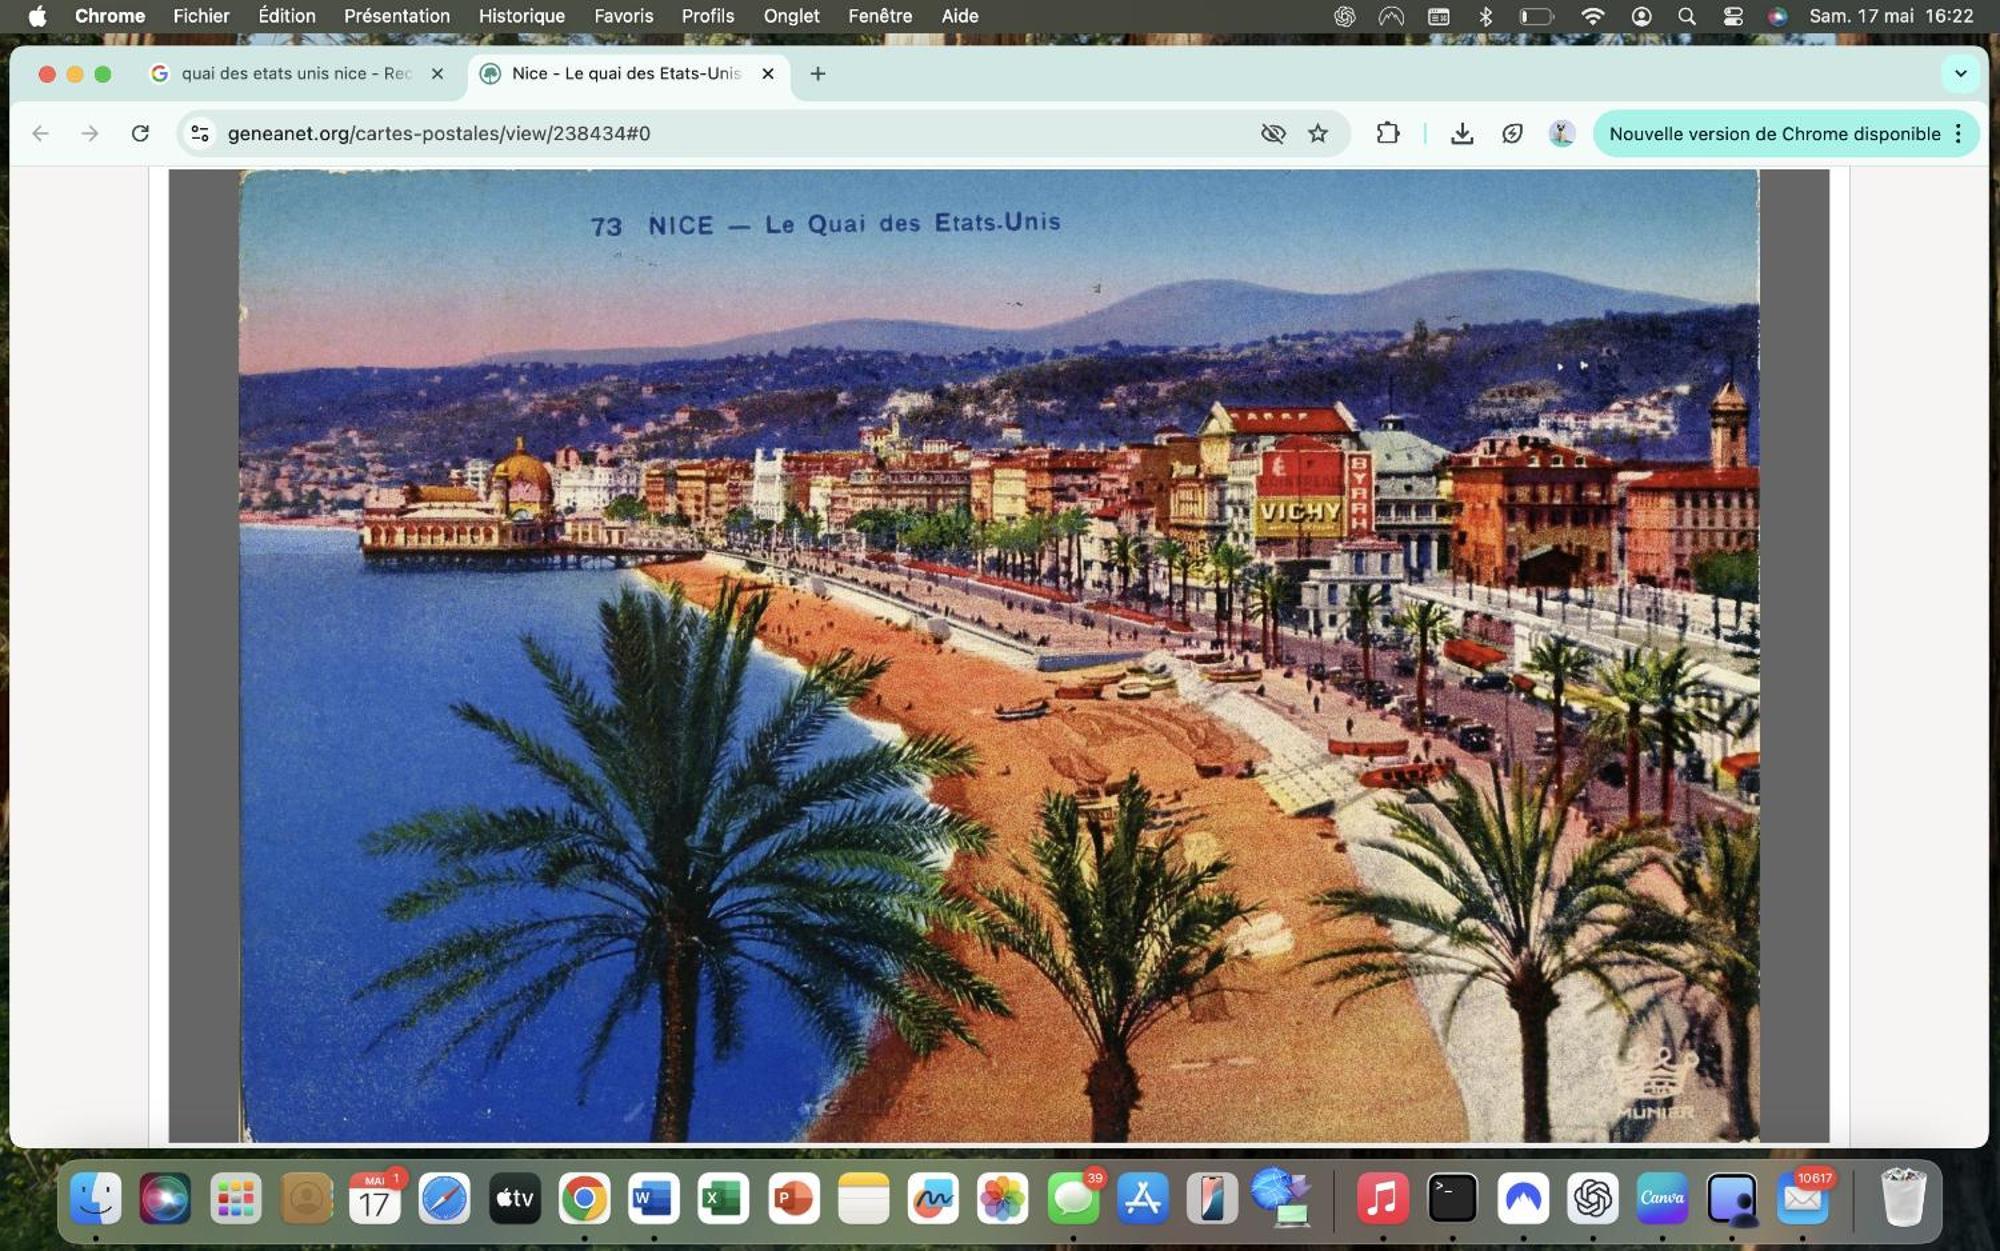Open the Chrome profile avatar
2000x1251 pixels.
pyautogui.click(x=1561, y=133)
